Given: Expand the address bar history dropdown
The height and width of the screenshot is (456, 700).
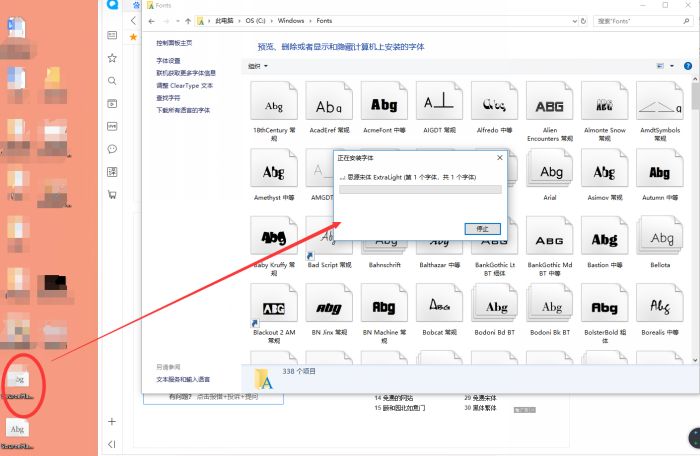Looking at the screenshot, I should pos(575,21).
